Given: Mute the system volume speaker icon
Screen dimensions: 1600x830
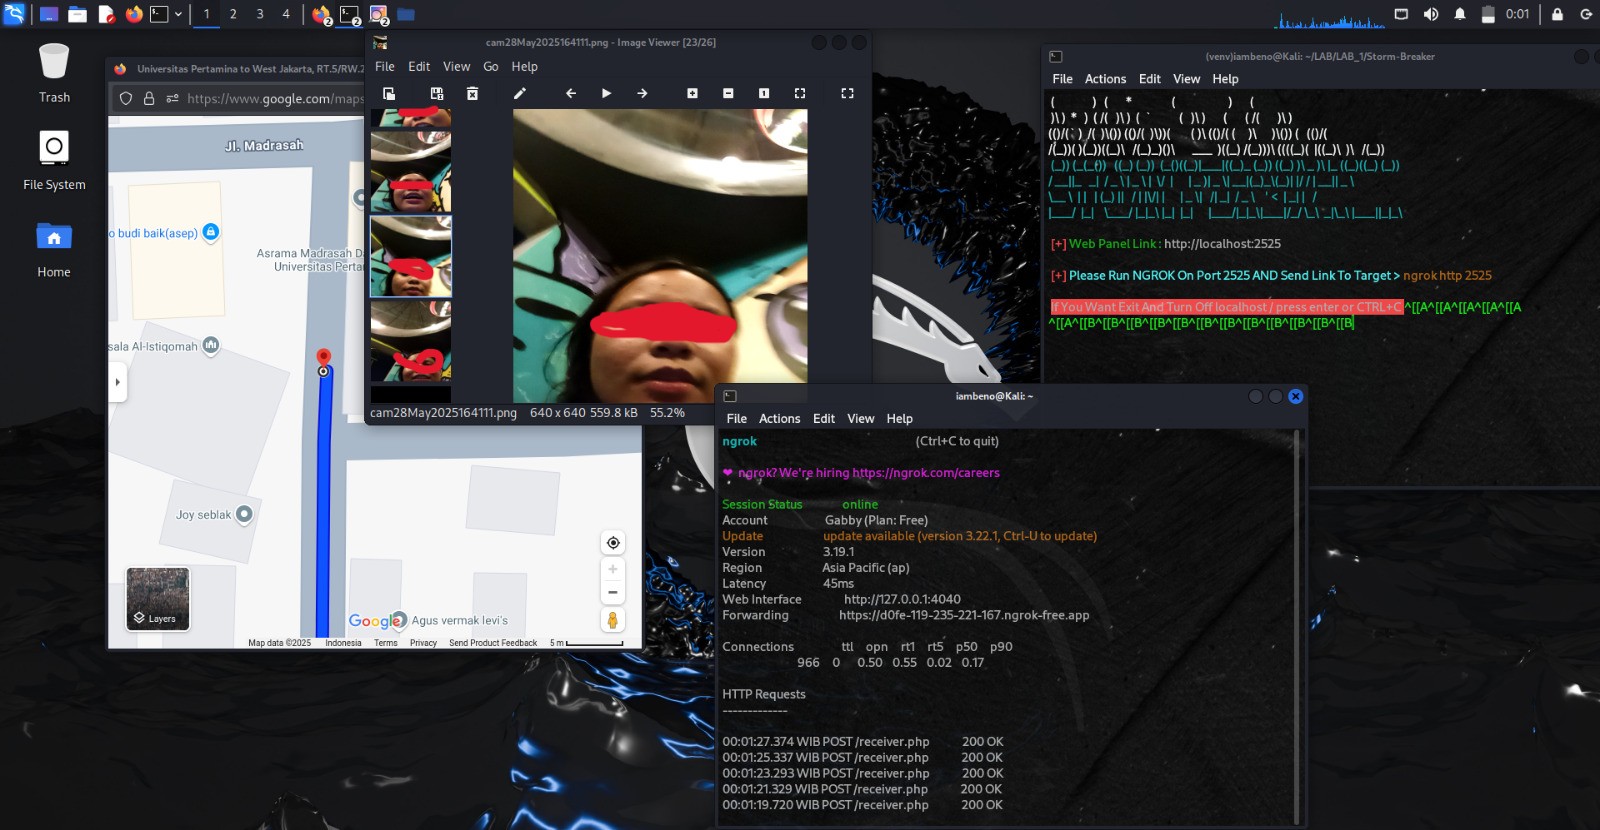Looking at the screenshot, I should click(x=1431, y=14).
